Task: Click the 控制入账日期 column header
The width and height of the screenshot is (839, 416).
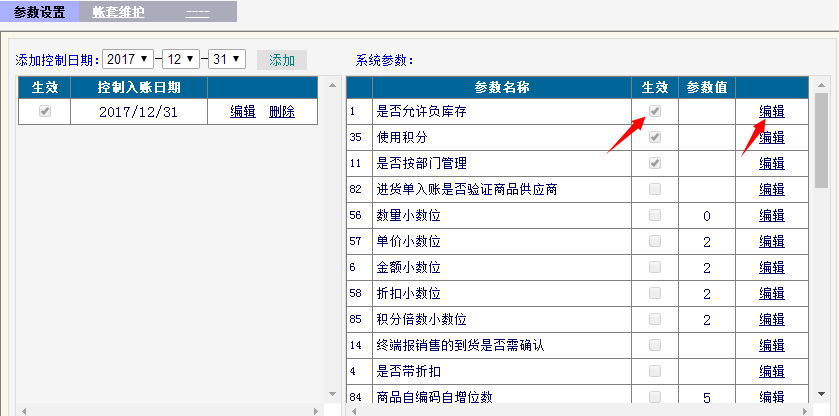Action: point(139,87)
